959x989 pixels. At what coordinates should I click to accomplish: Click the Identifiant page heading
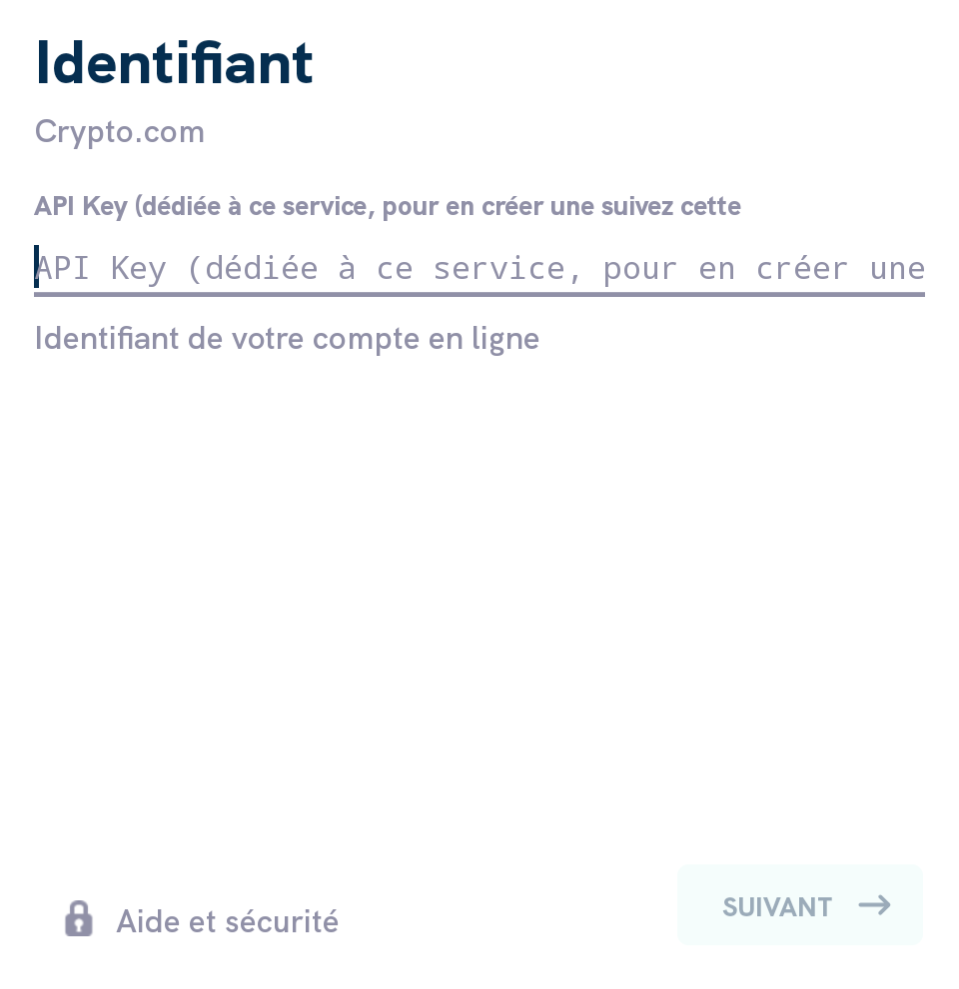[174, 62]
